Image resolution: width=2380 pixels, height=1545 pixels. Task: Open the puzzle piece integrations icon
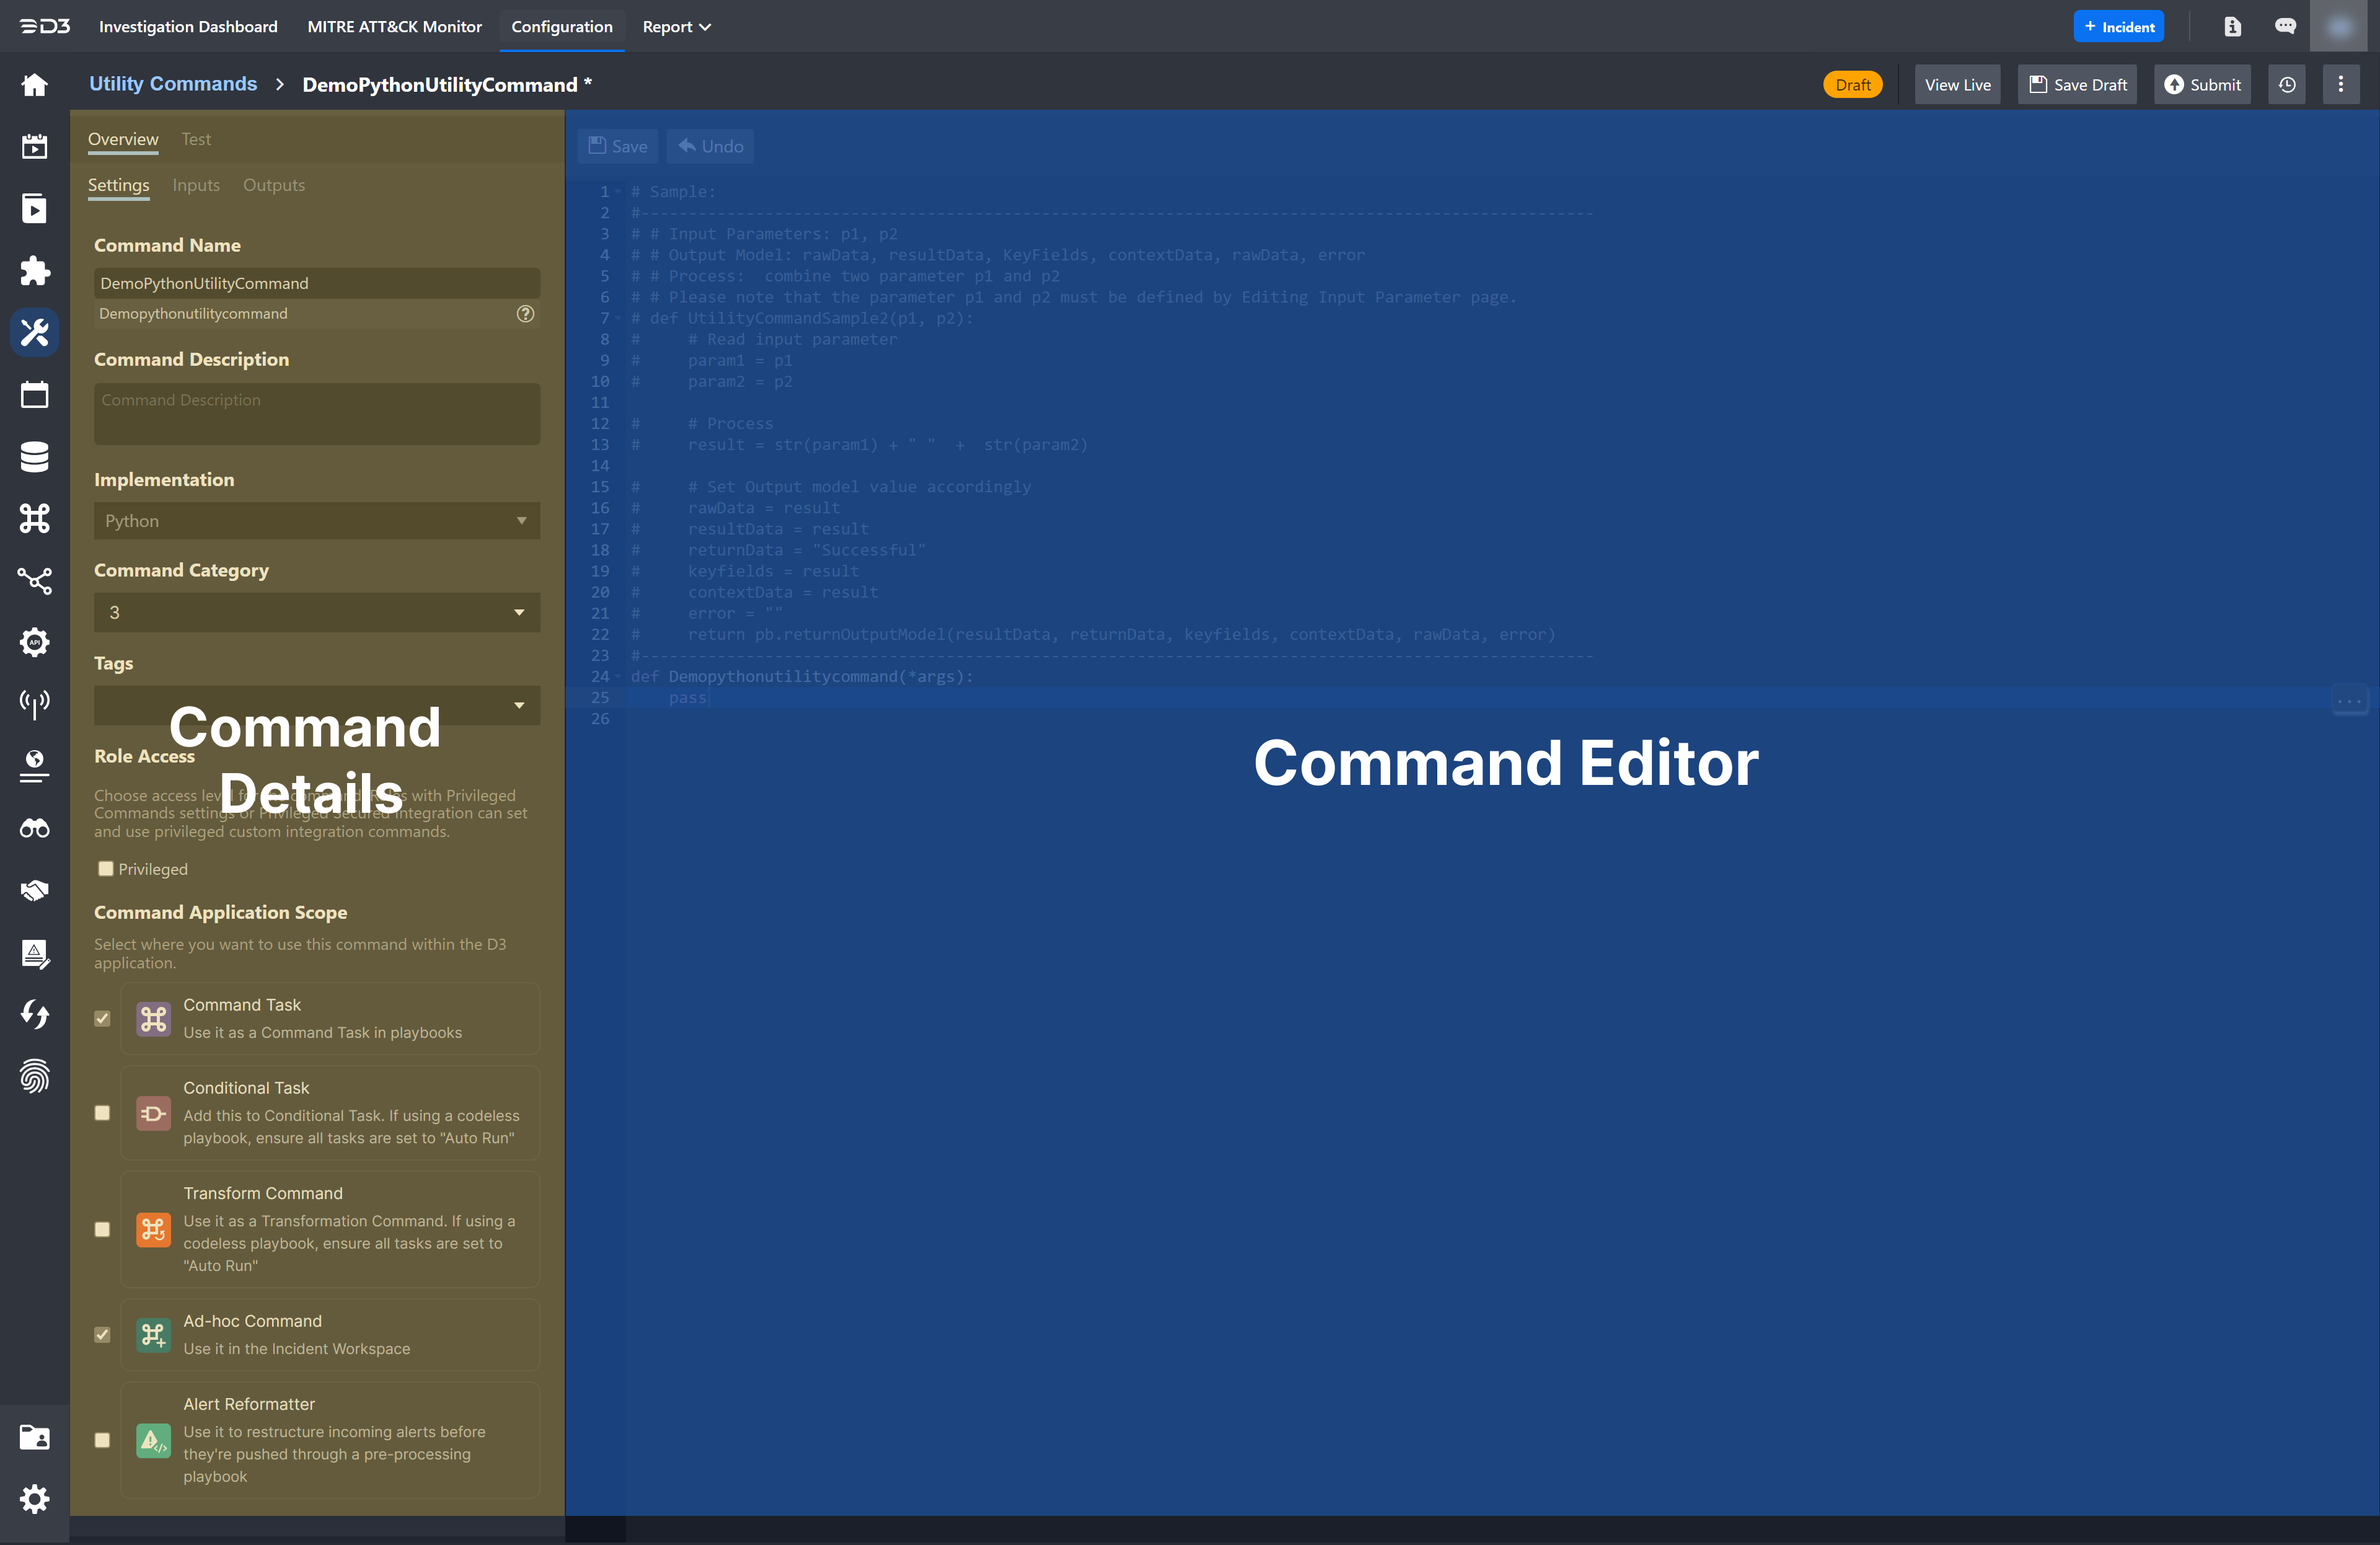coord(34,270)
